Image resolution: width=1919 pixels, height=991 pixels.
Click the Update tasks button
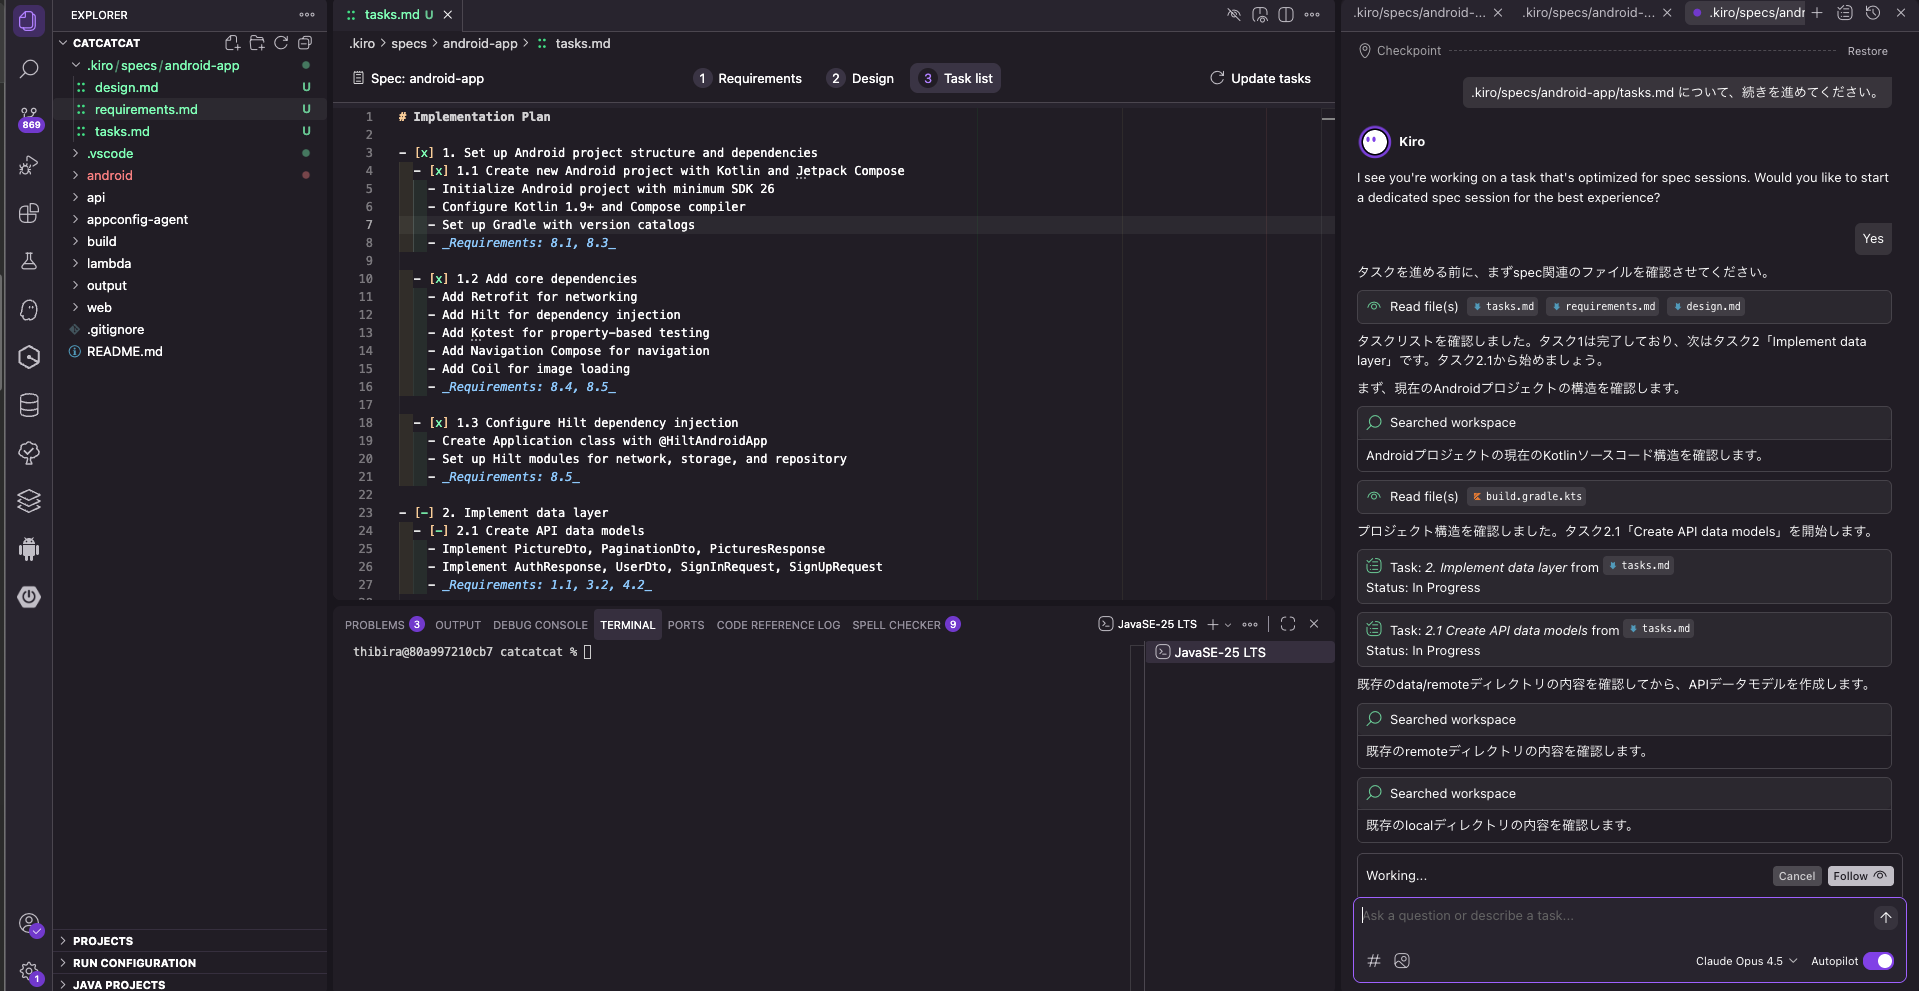(1260, 78)
